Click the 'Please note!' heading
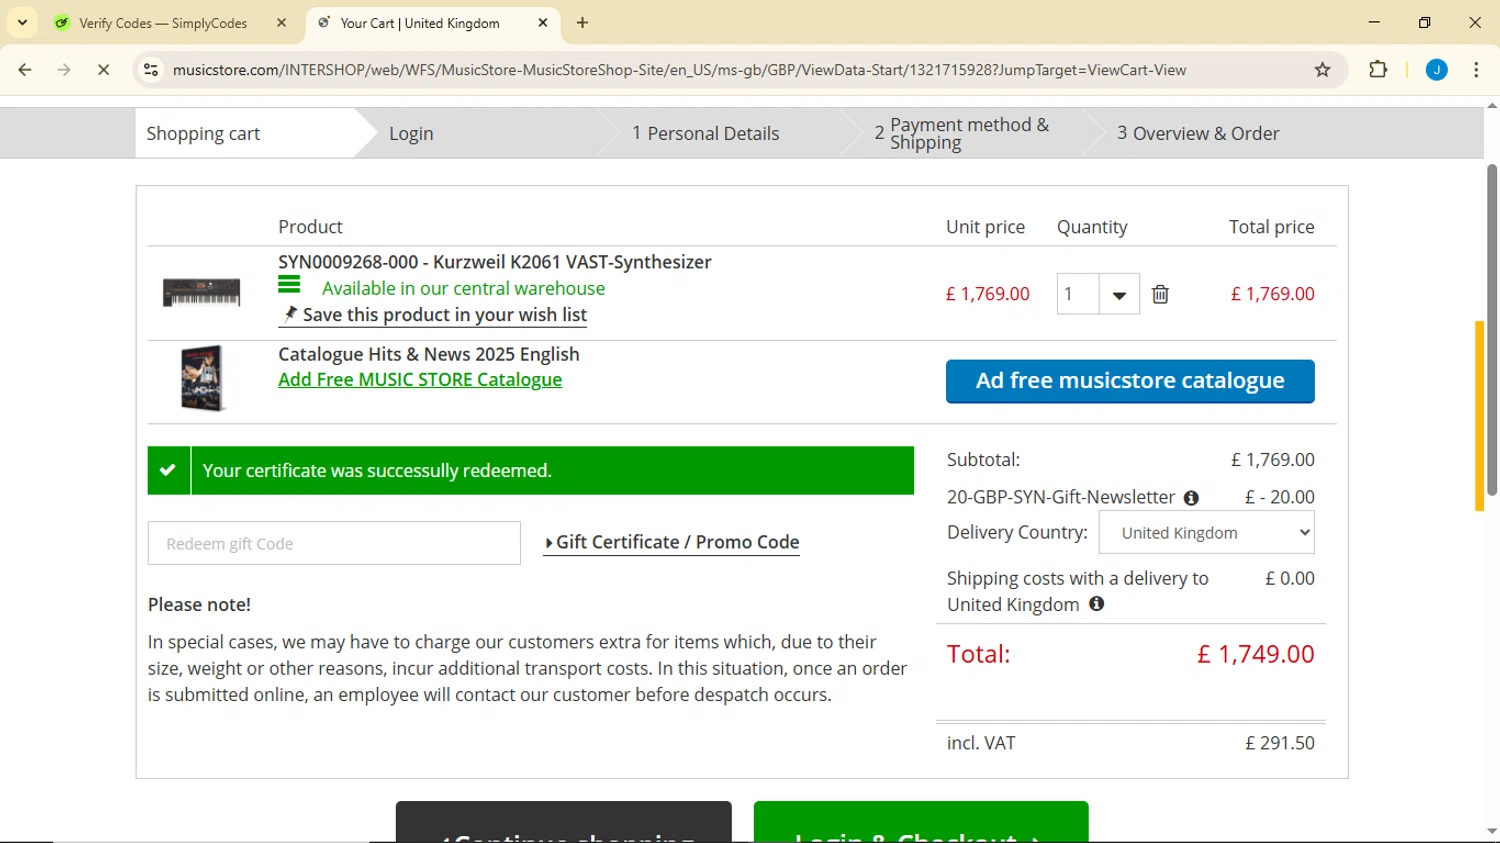 tap(199, 604)
